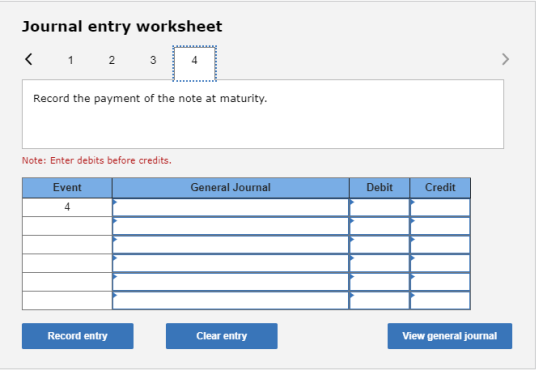Viewport: 560px width, 375px height.
Task: Select Debit cell in Event 4 row
Action: (x=379, y=207)
